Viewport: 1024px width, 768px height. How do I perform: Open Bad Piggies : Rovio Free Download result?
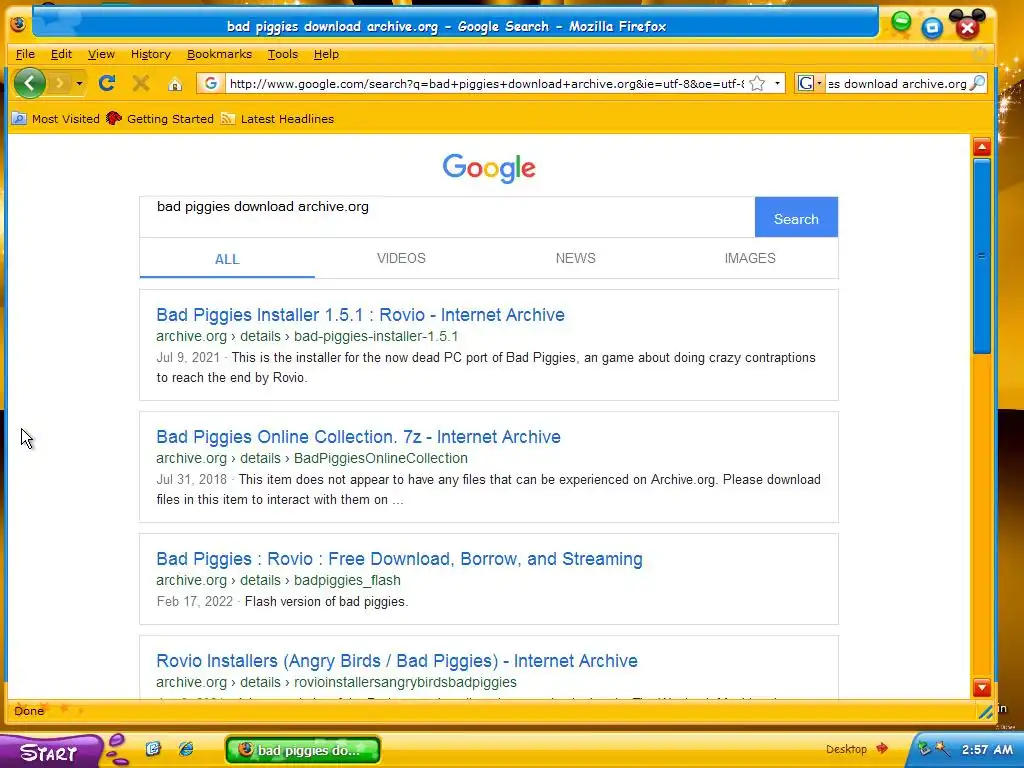click(x=399, y=559)
